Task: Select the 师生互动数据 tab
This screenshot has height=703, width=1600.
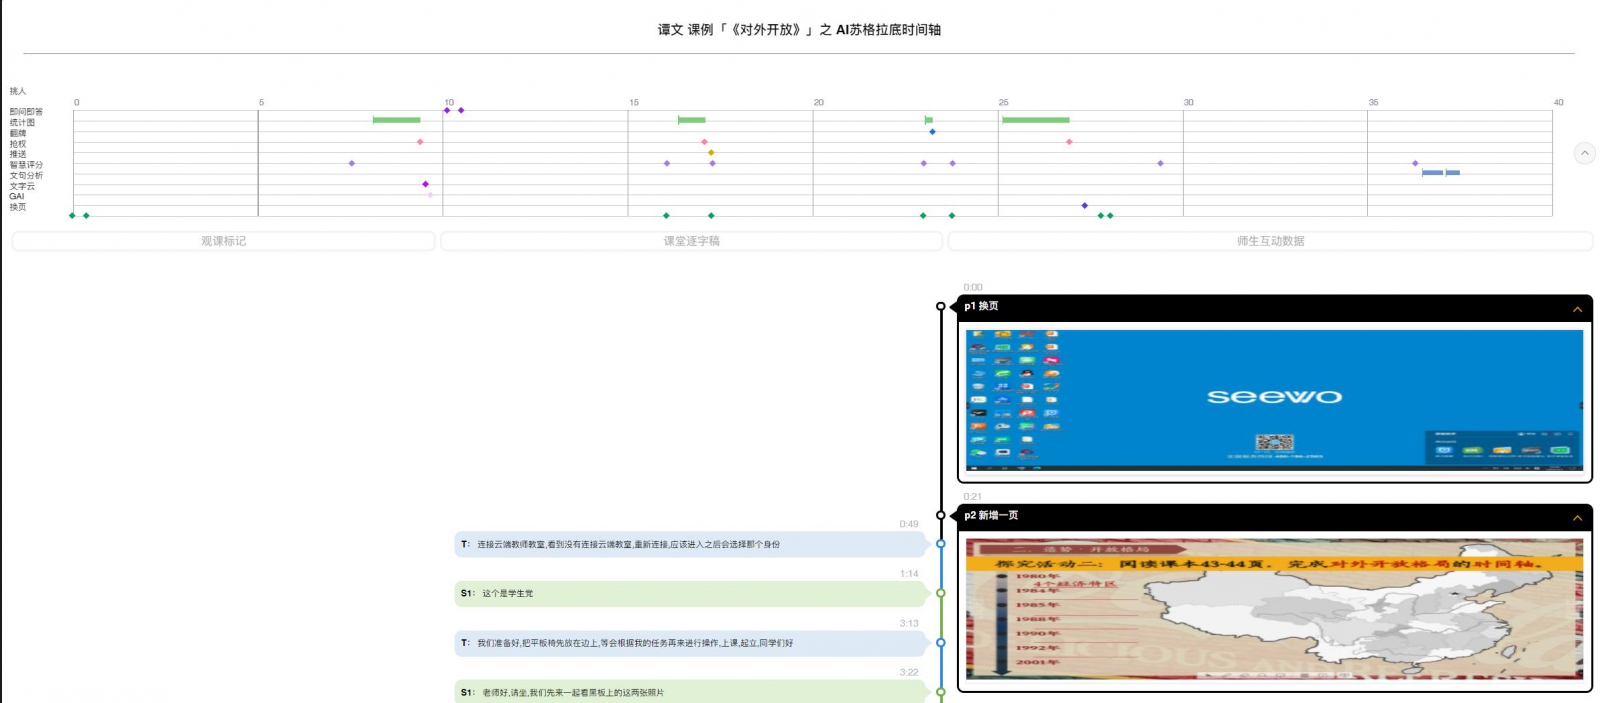Action: [1270, 241]
